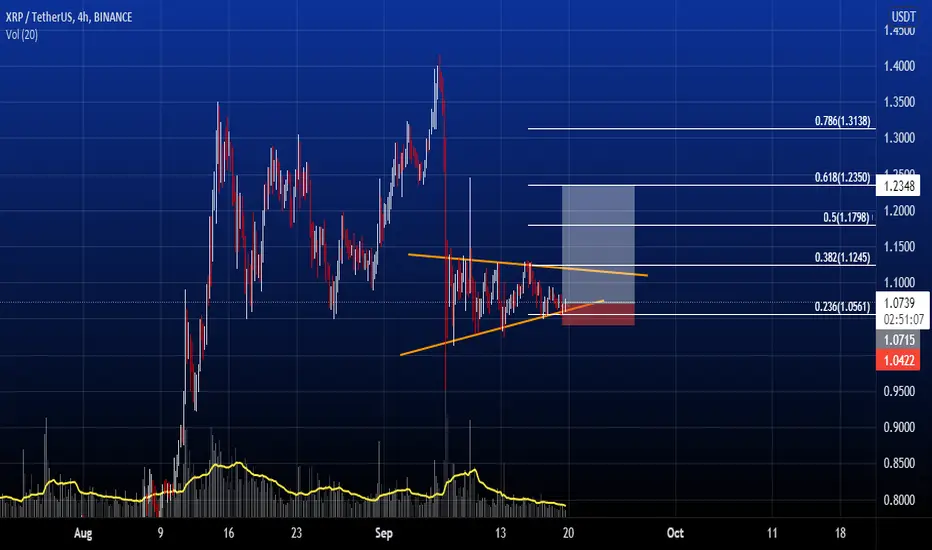Click the 1.4000 price axis label
Image resolution: width=932 pixels, height=550 pixels.
click(x=899, y=66)
